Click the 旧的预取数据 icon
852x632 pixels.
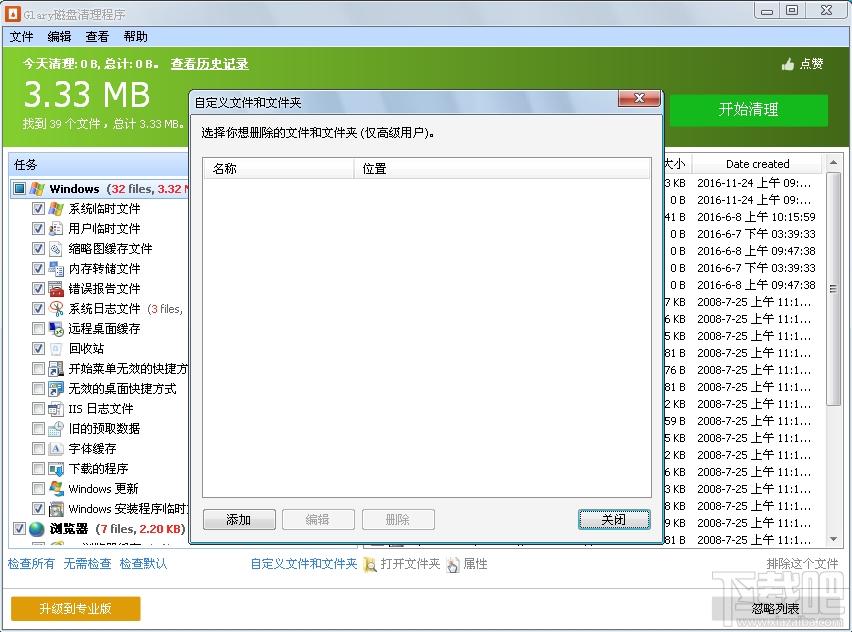[56, 429]
